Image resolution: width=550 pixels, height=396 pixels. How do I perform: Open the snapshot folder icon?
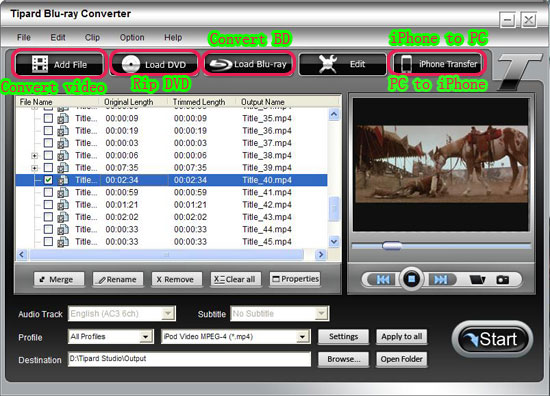point(477,280)
